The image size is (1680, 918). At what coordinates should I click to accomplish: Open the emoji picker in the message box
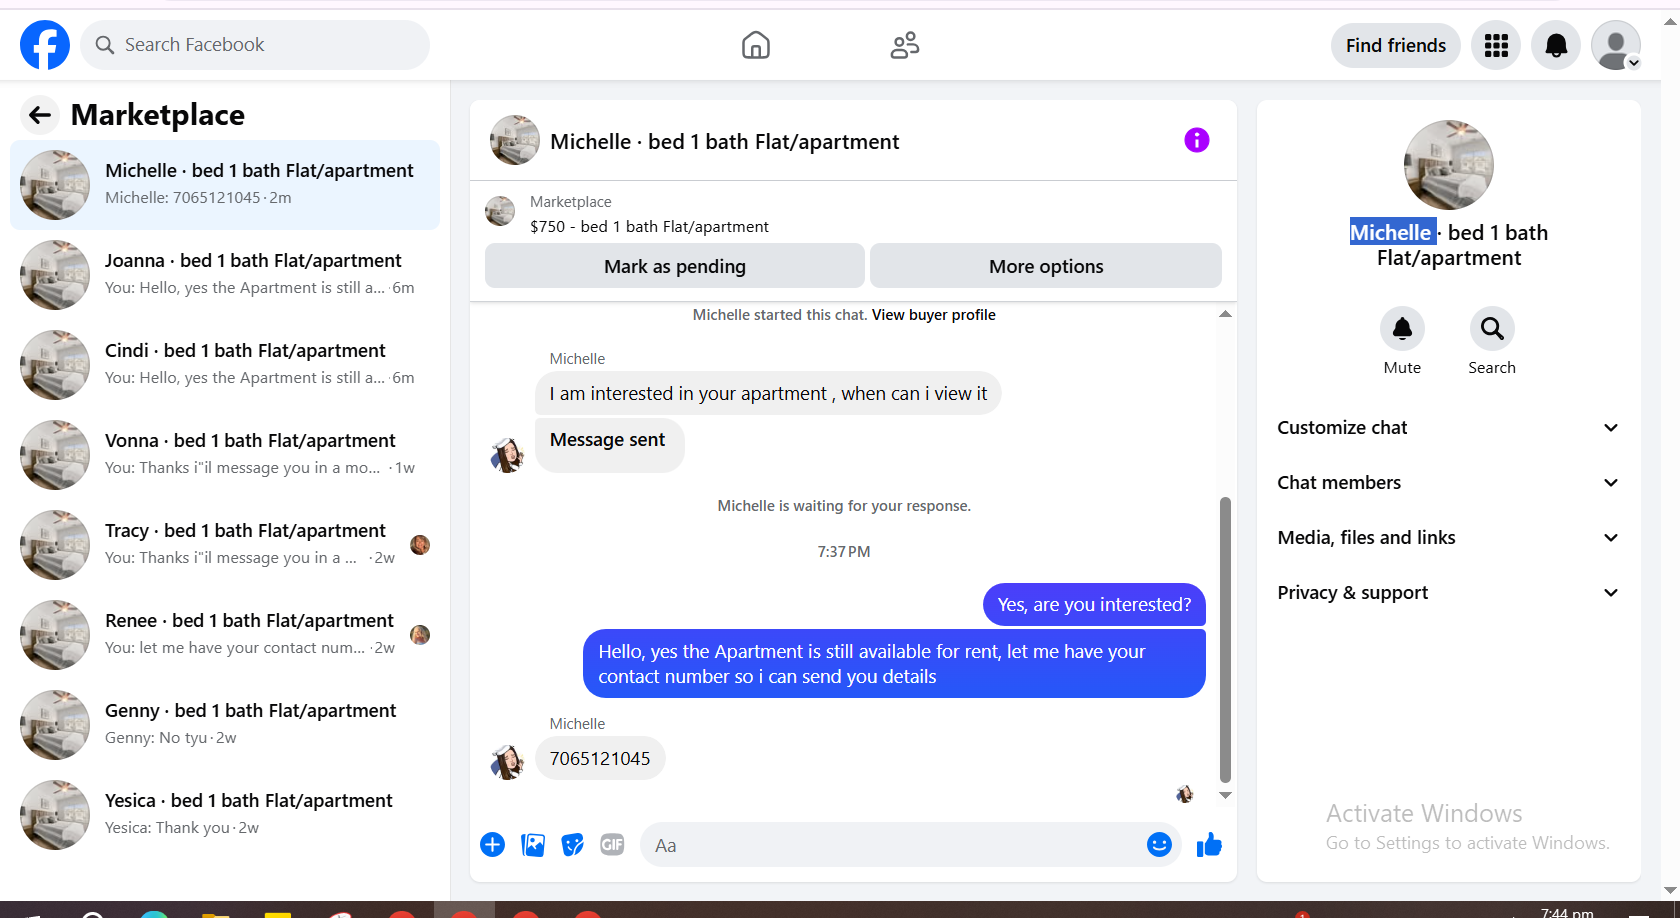[x=1159, y=845]
